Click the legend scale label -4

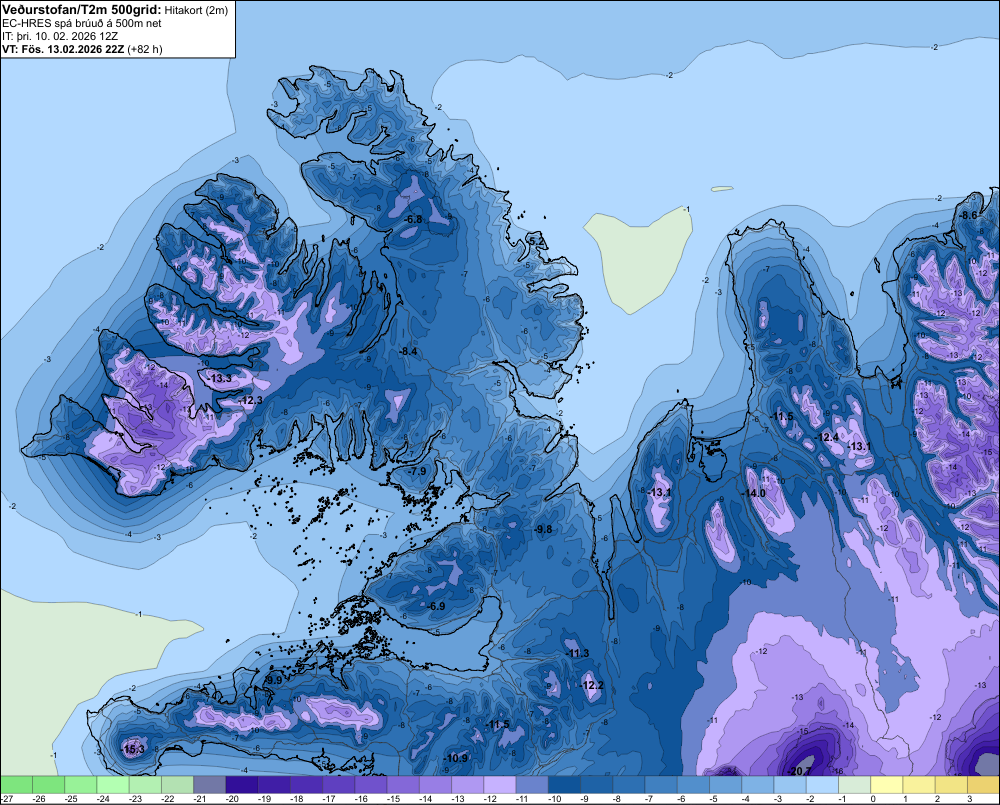(x=746, y=799)
